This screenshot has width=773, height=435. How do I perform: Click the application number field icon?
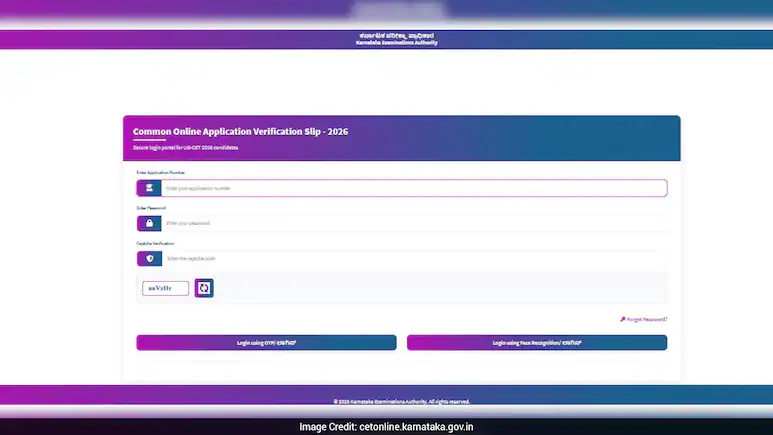click(x=149, y=188)
